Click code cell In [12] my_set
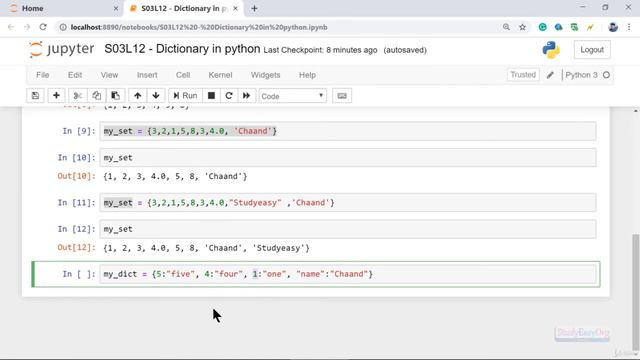 [348, 229]
